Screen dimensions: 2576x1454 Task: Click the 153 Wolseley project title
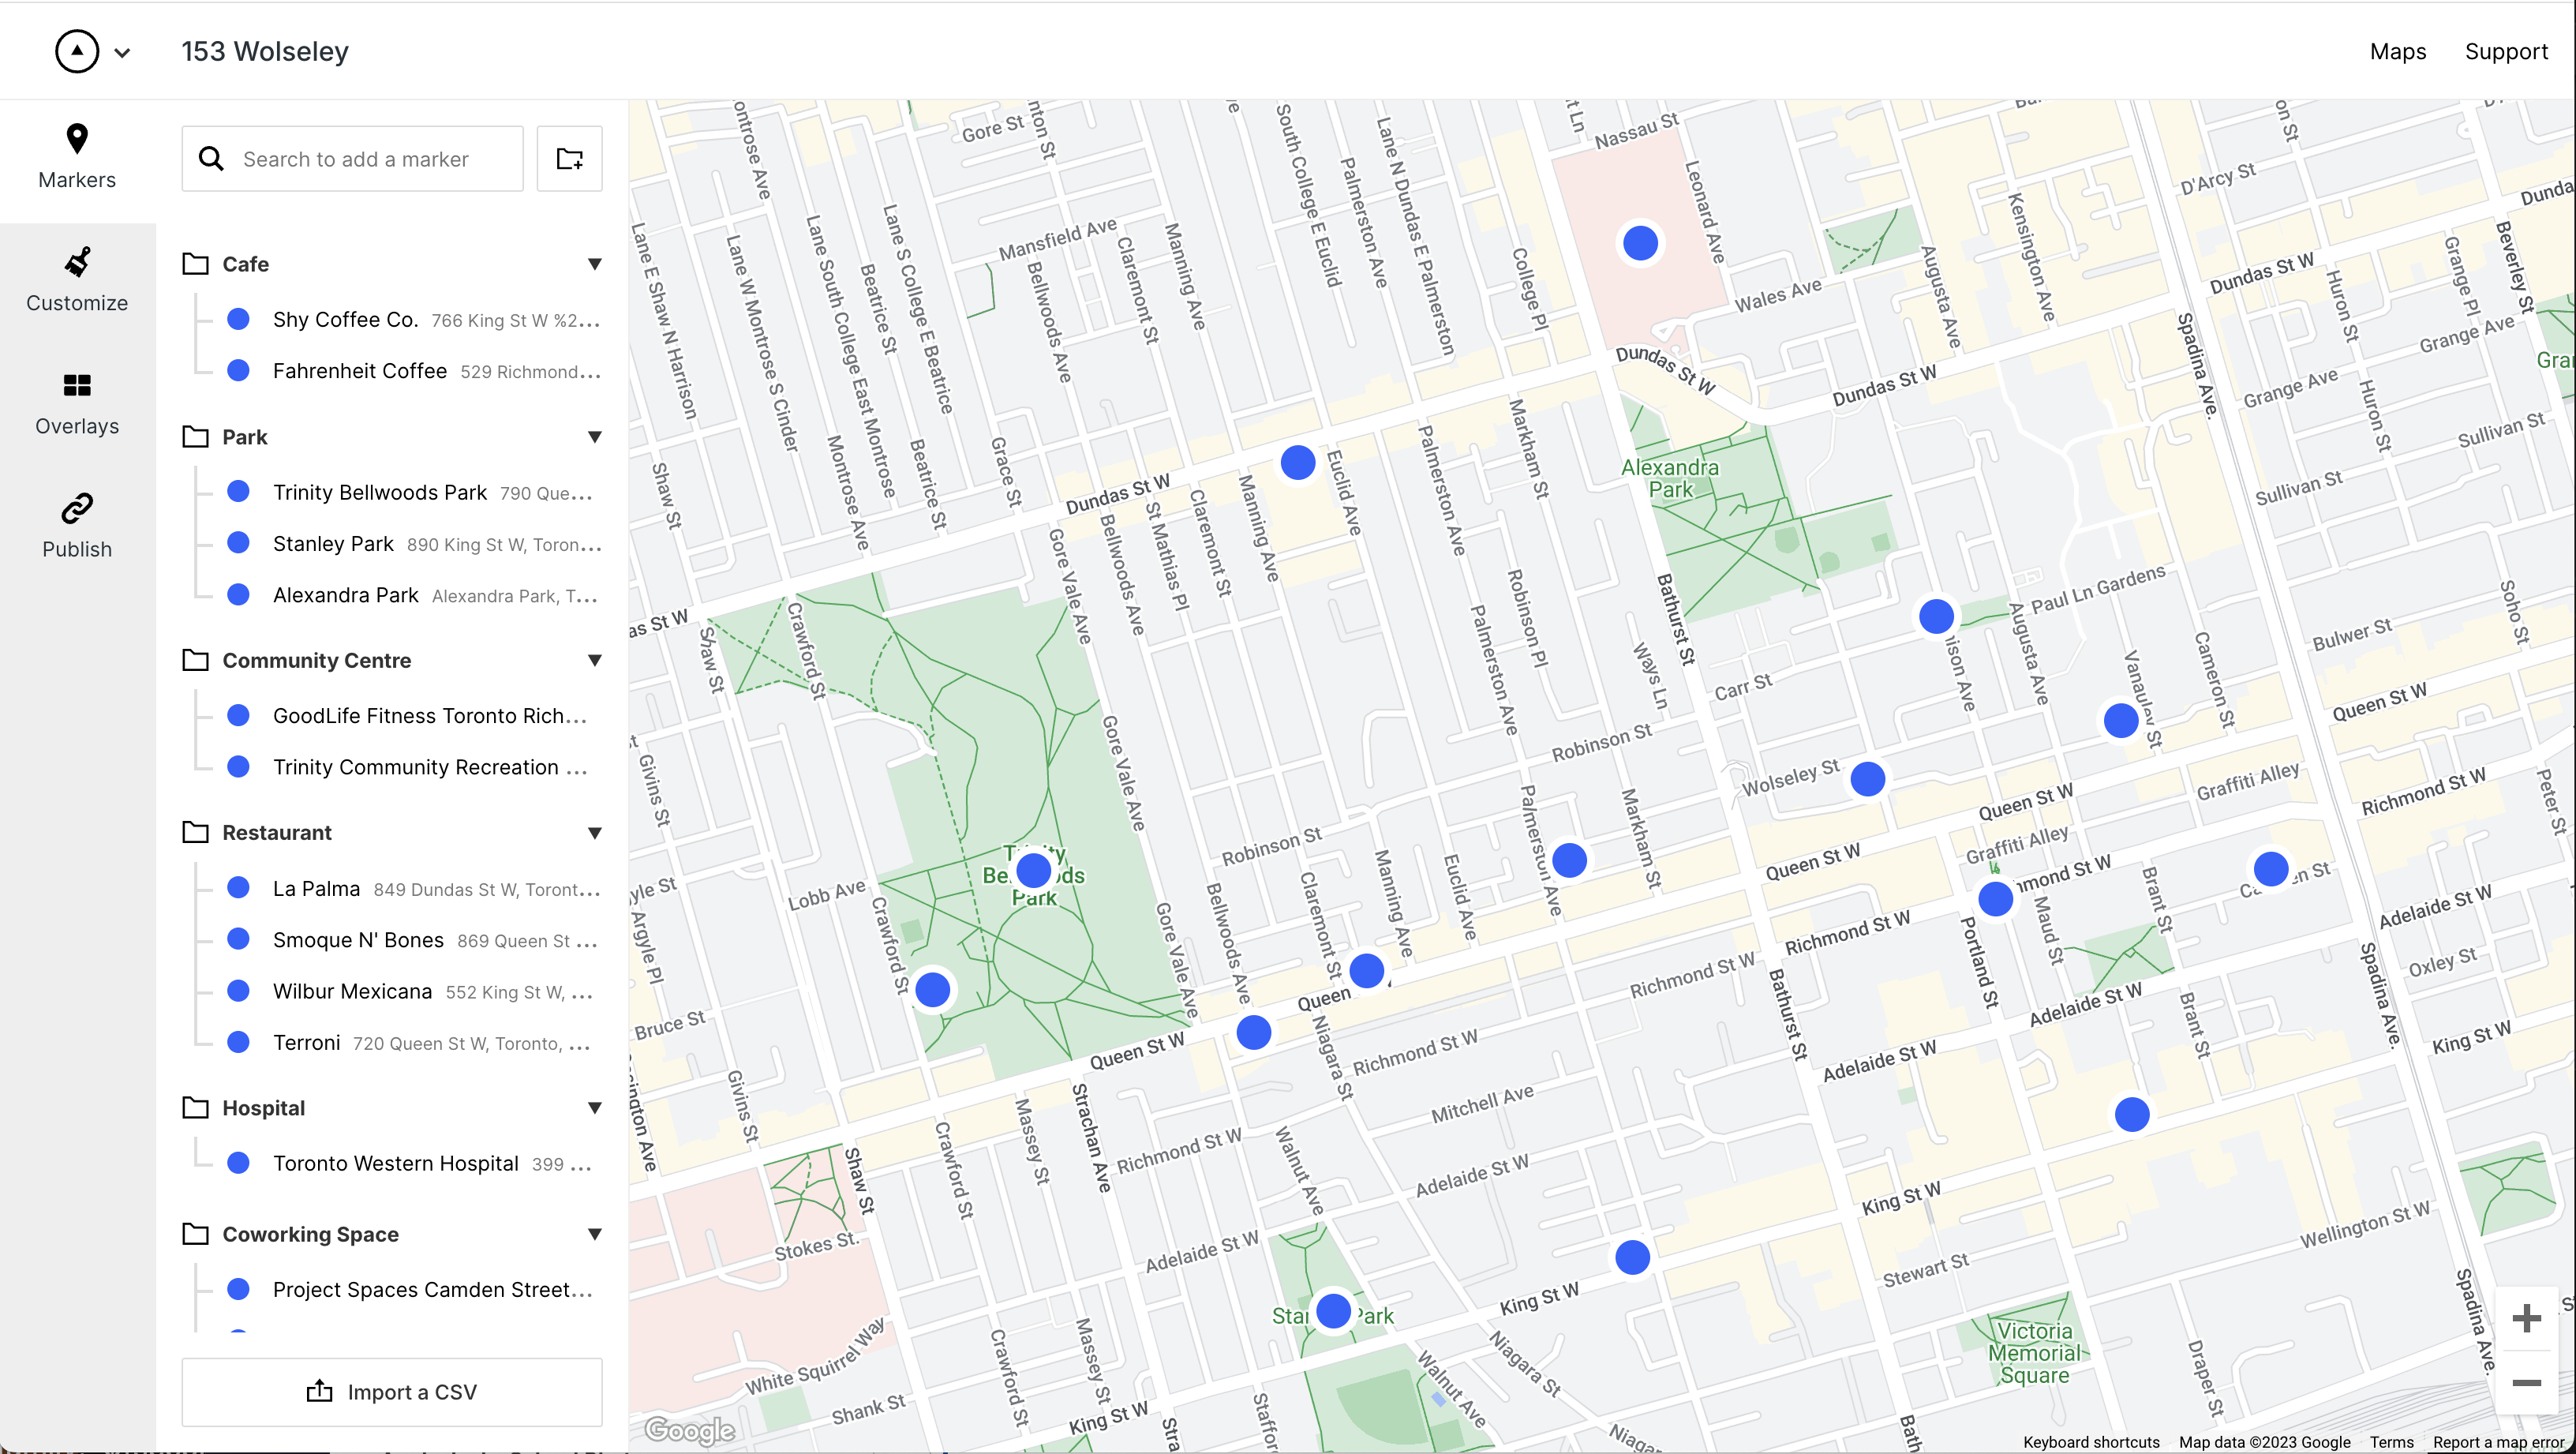coord(265,51)
